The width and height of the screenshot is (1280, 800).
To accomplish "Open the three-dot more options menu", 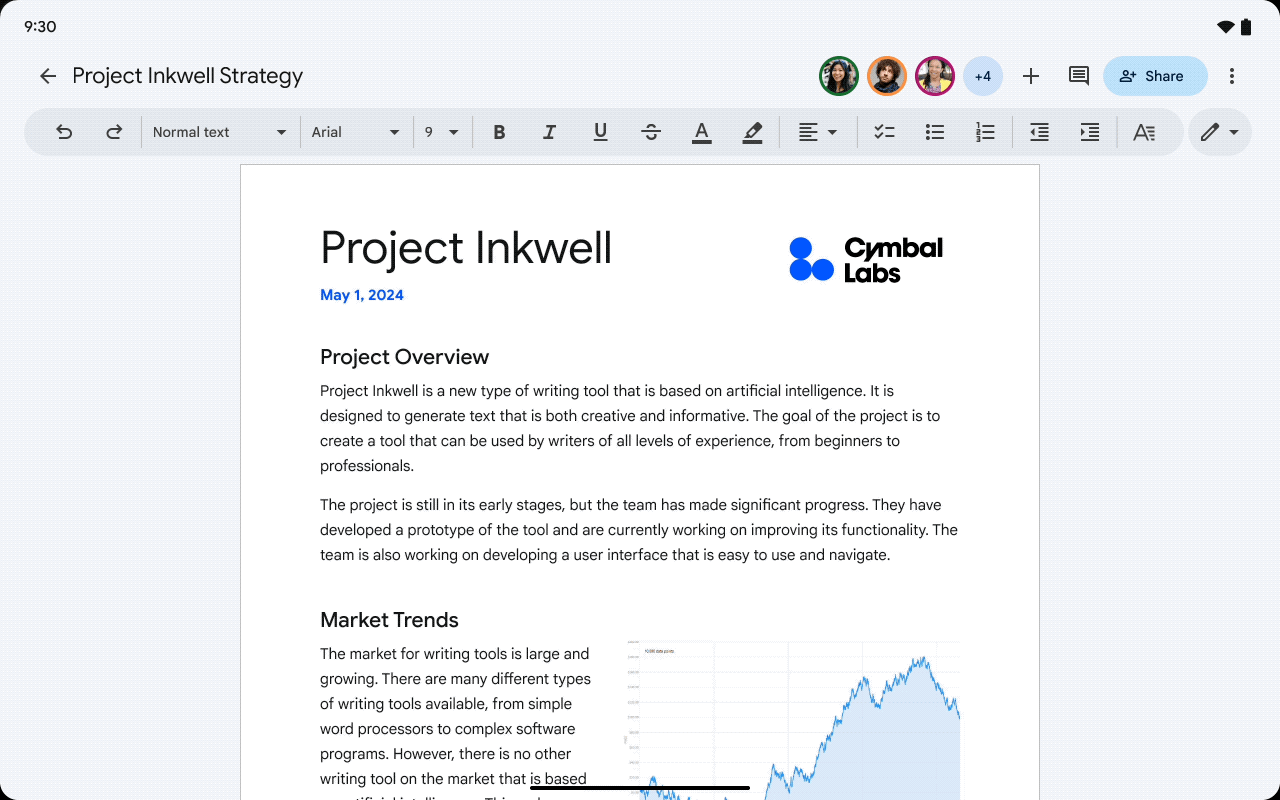I will (1232, 76).
